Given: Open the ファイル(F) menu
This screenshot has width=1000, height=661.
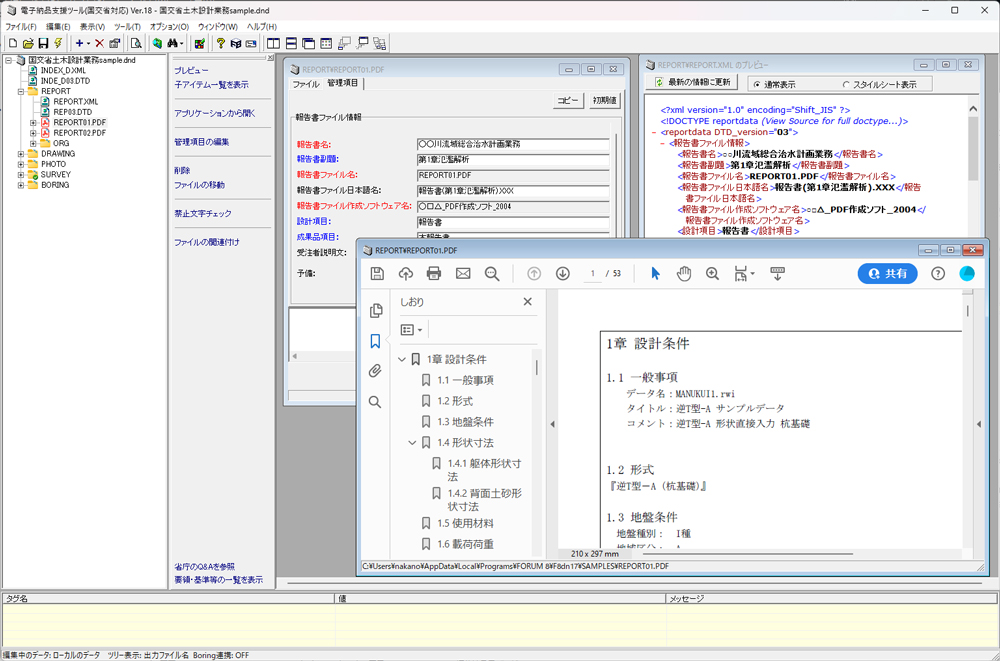Looking at the screenshot, I should click(x=21, y=27).
